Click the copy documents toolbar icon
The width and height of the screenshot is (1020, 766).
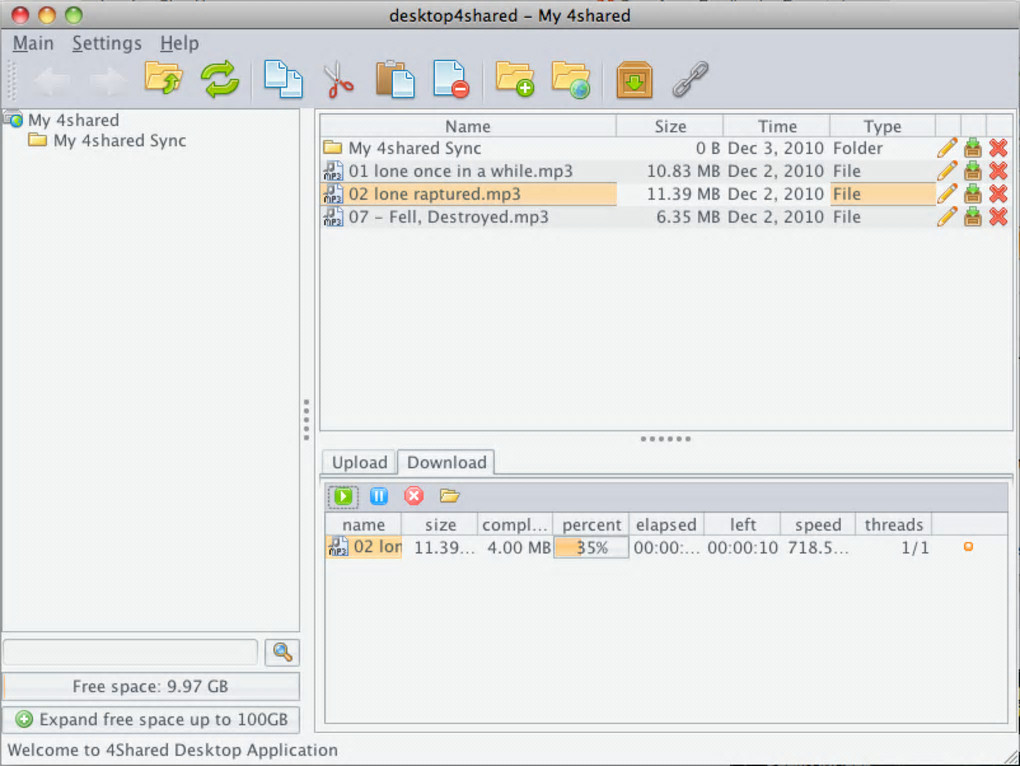283,79
